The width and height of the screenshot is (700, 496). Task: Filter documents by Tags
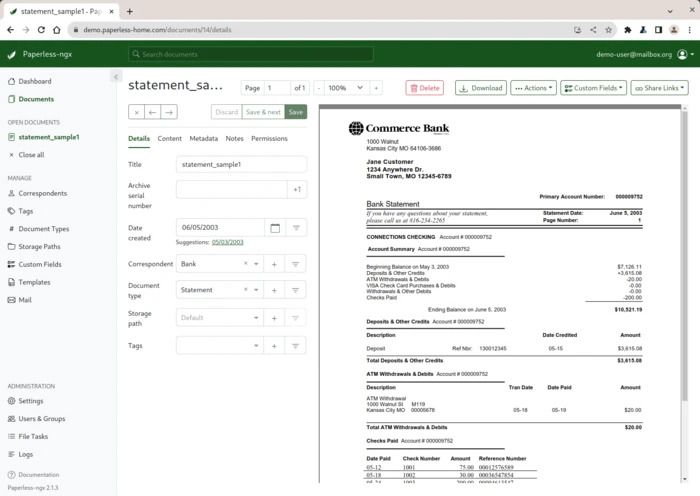[x=296, y=346]
